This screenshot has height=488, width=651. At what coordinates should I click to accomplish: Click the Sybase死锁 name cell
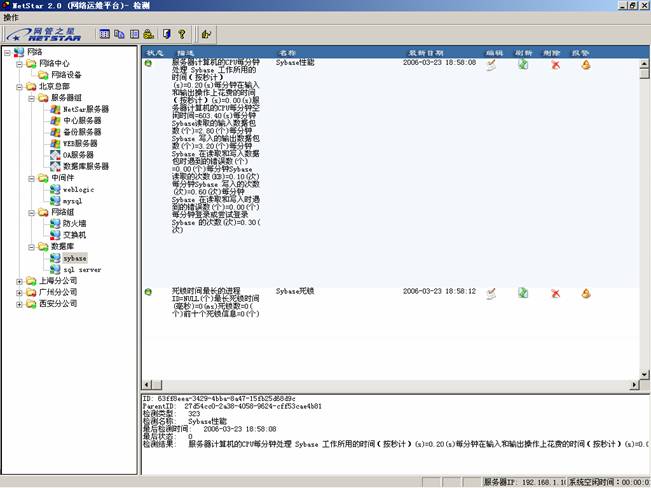[295, 291]
